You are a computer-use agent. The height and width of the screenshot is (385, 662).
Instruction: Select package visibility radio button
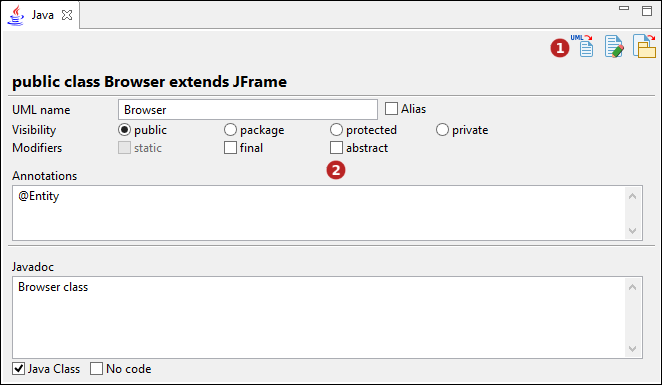(230, 130)
